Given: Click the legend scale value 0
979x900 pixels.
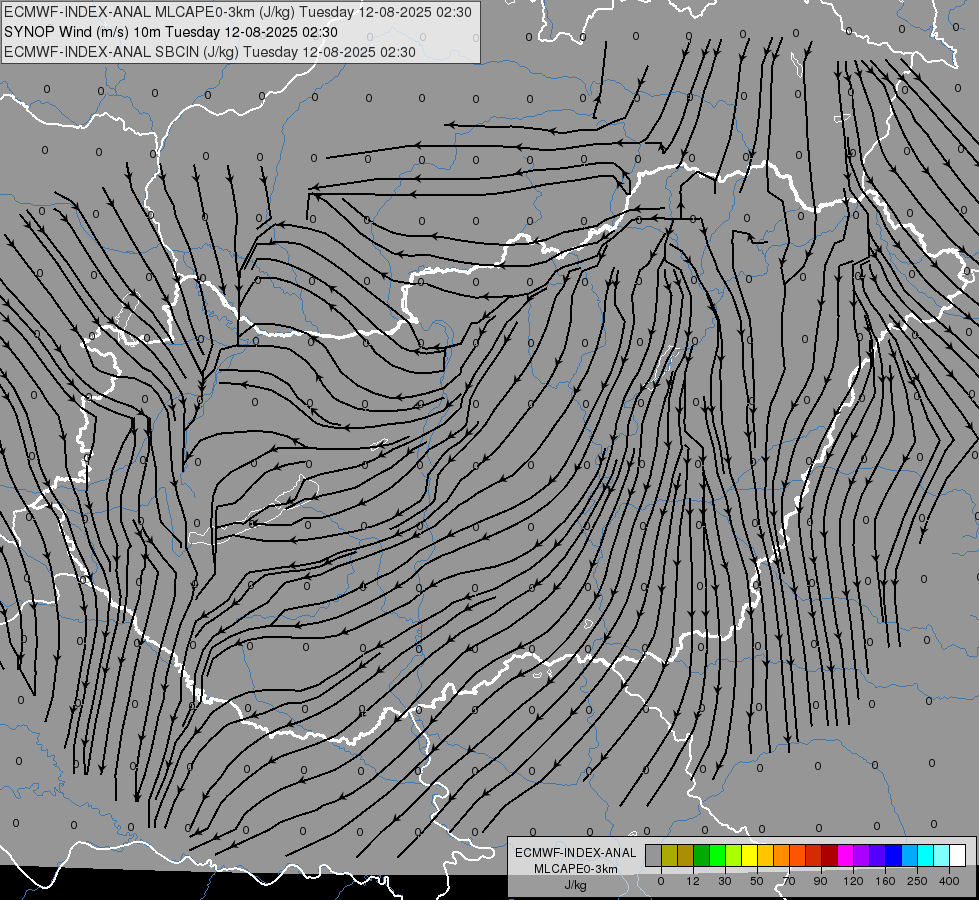Looking at the screenshot, I should pyautogui.click(x=661, y=881).
